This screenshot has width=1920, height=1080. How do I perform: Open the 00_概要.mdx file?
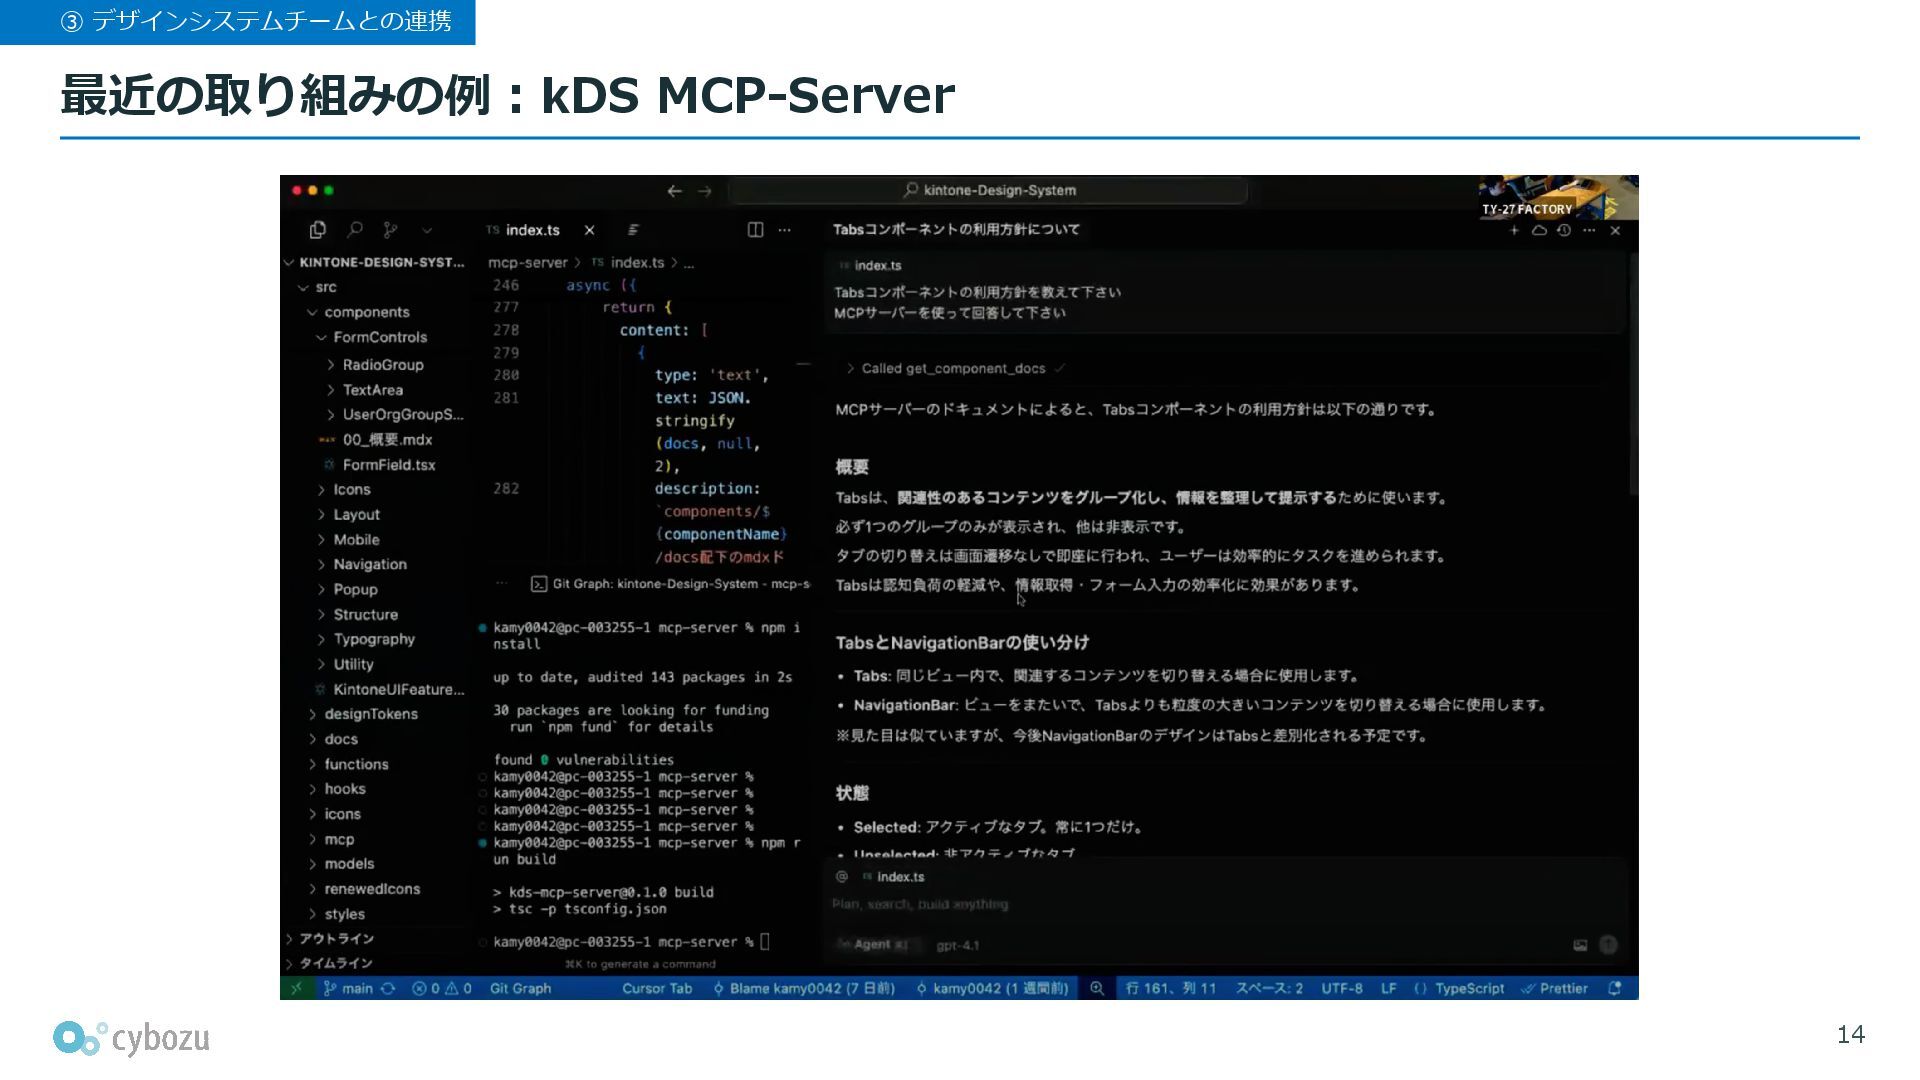pos(375,440)
